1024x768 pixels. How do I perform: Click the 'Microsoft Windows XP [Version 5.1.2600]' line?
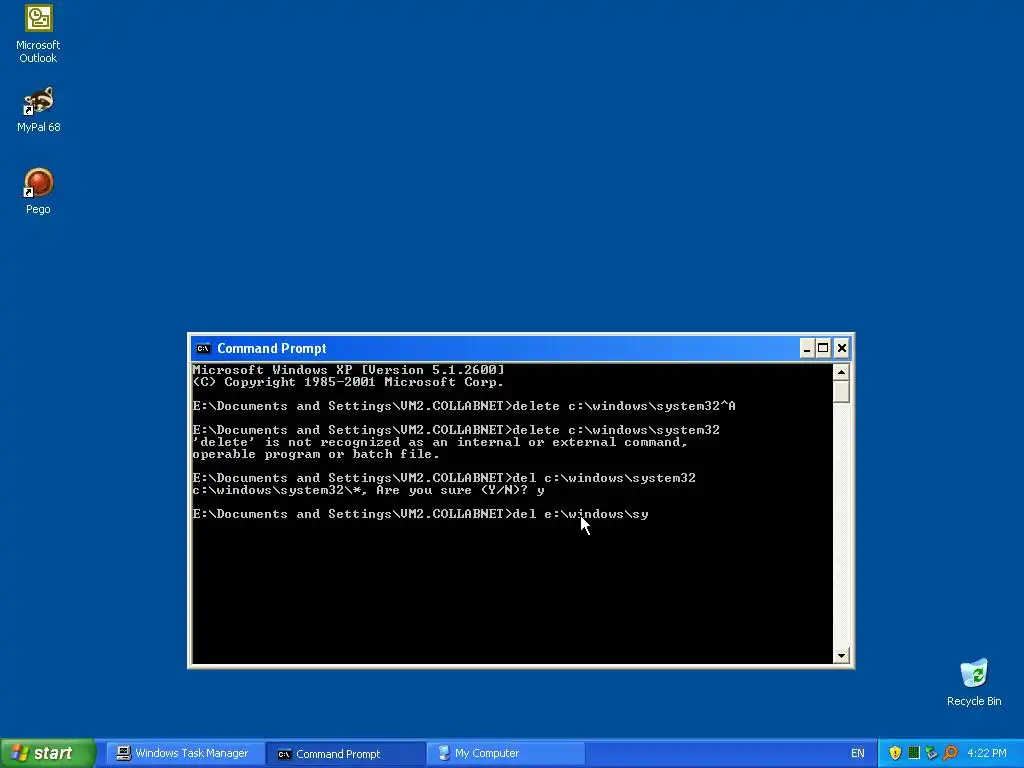click(x=348, y=370)
